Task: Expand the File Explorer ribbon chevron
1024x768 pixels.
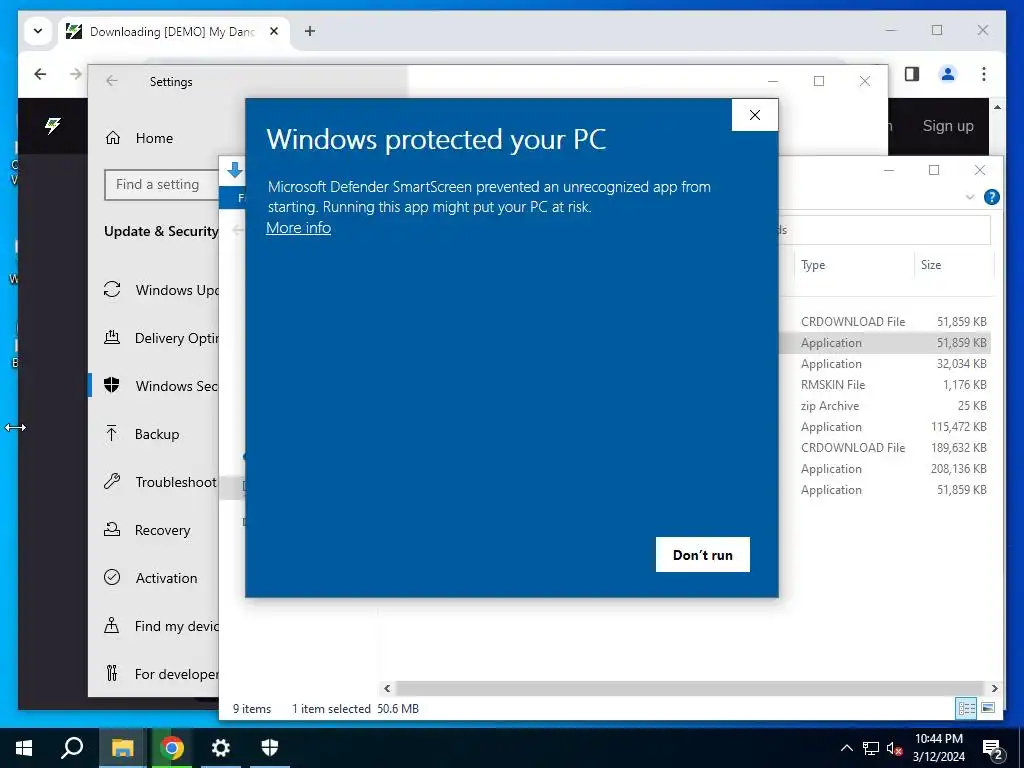Action: [970, 197]
